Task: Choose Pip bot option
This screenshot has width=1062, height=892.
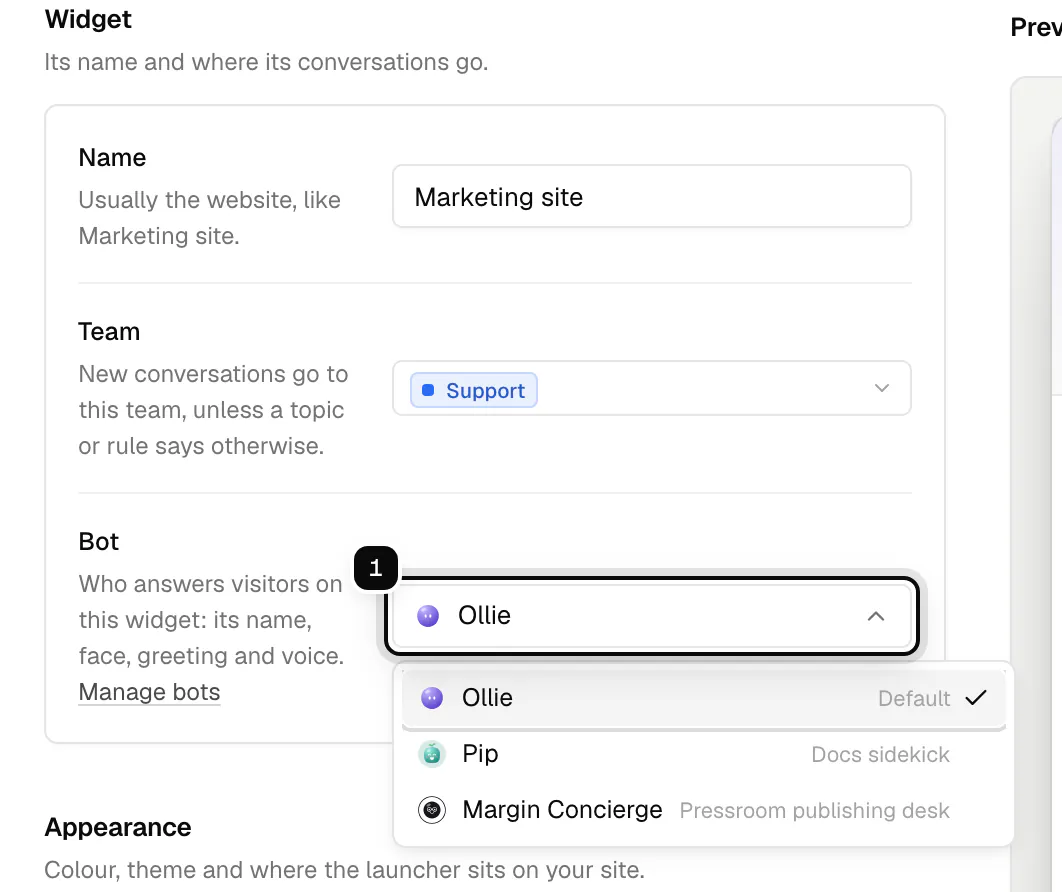Action: (704, 754)
